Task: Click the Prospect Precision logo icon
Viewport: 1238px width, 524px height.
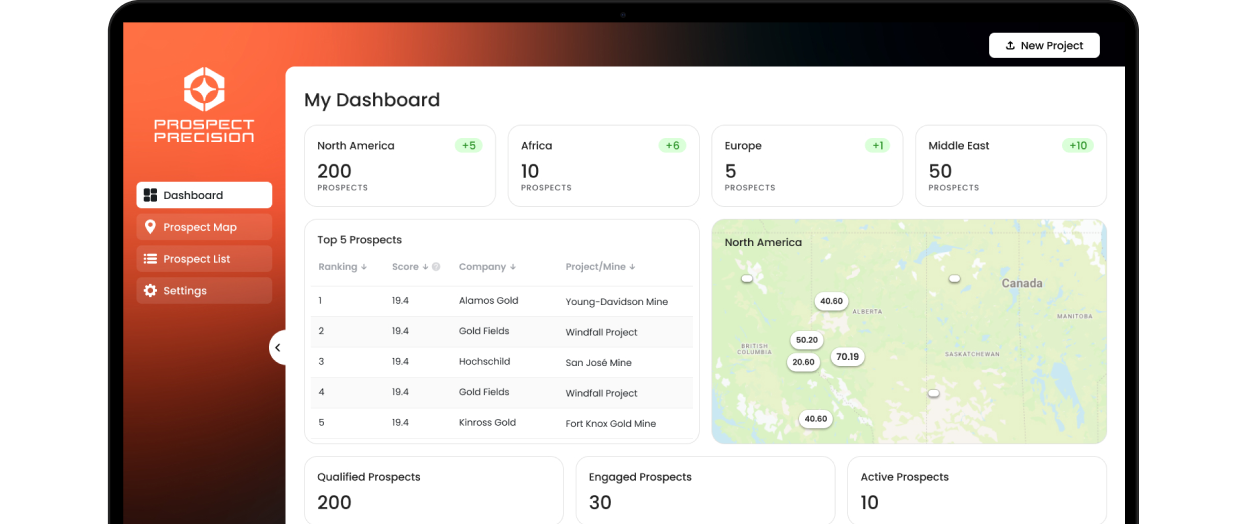Action: coord(204,90)
